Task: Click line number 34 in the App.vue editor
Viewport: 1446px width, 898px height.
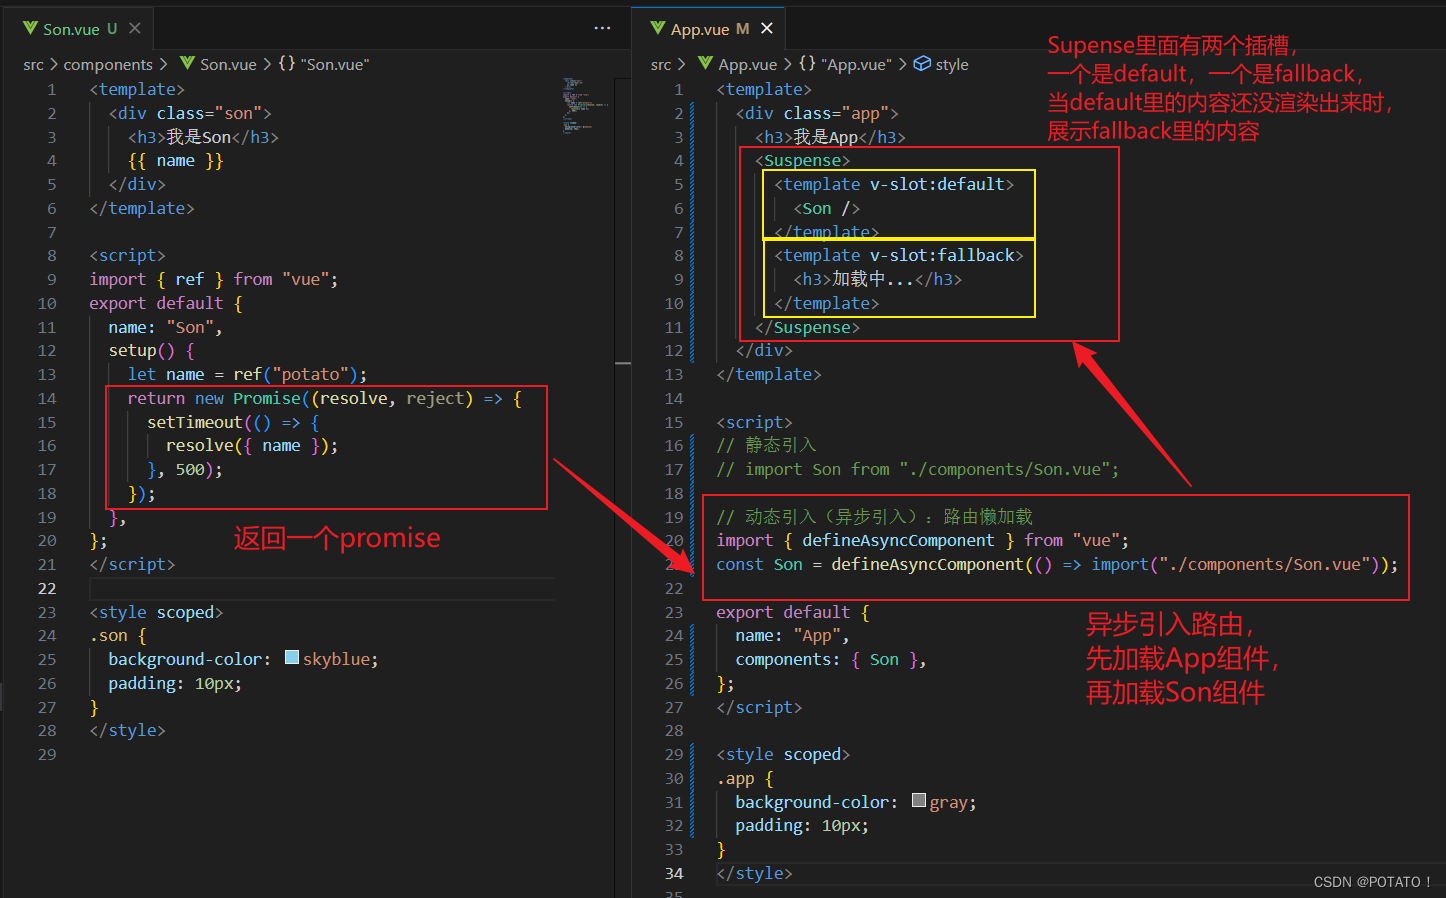Action: click(674, 873)
